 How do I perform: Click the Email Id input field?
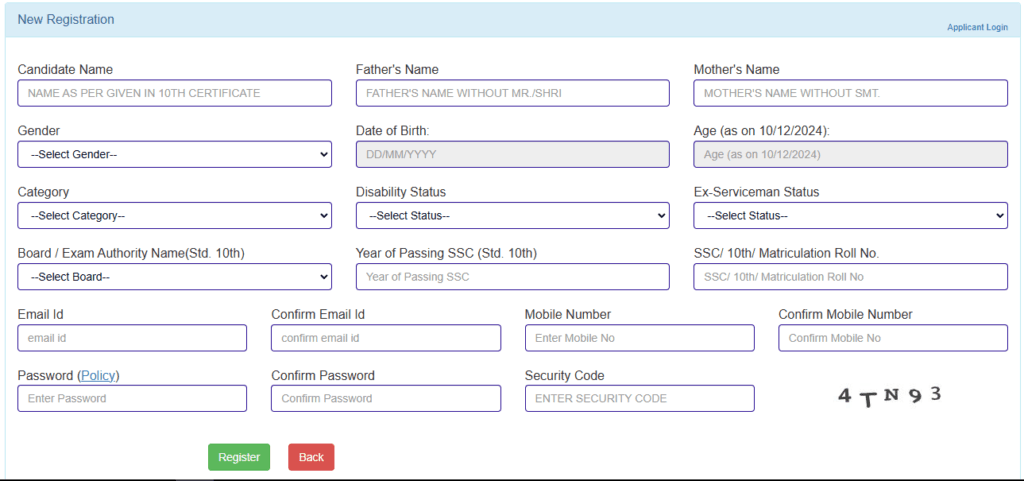click(x=132, y=338)
